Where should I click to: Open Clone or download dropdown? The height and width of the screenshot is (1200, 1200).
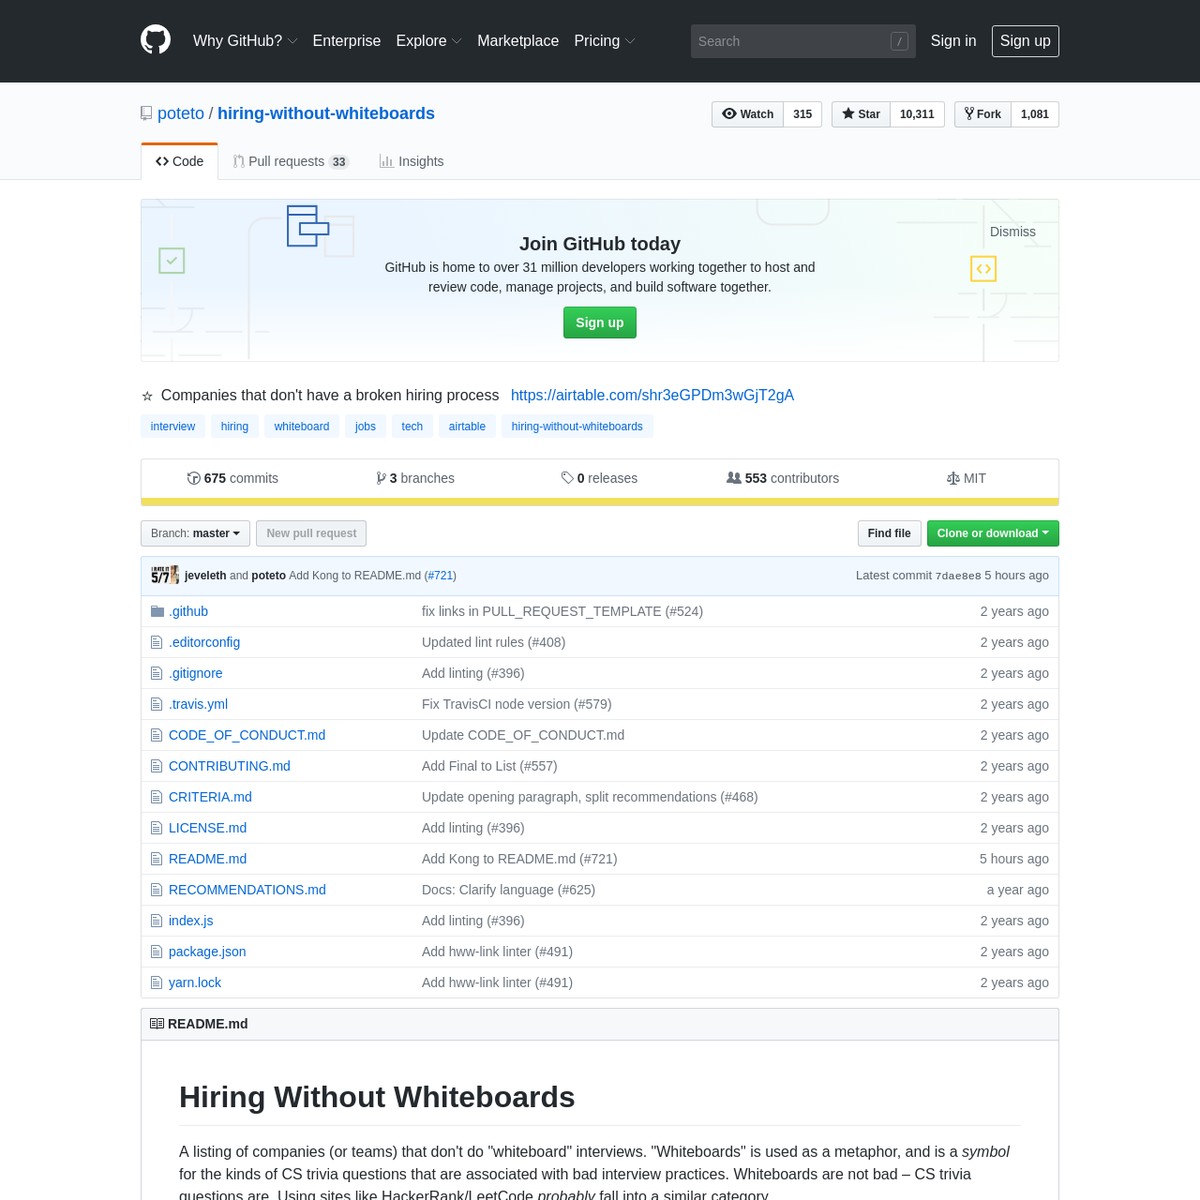pyautogui.click(x=993, y=533)
